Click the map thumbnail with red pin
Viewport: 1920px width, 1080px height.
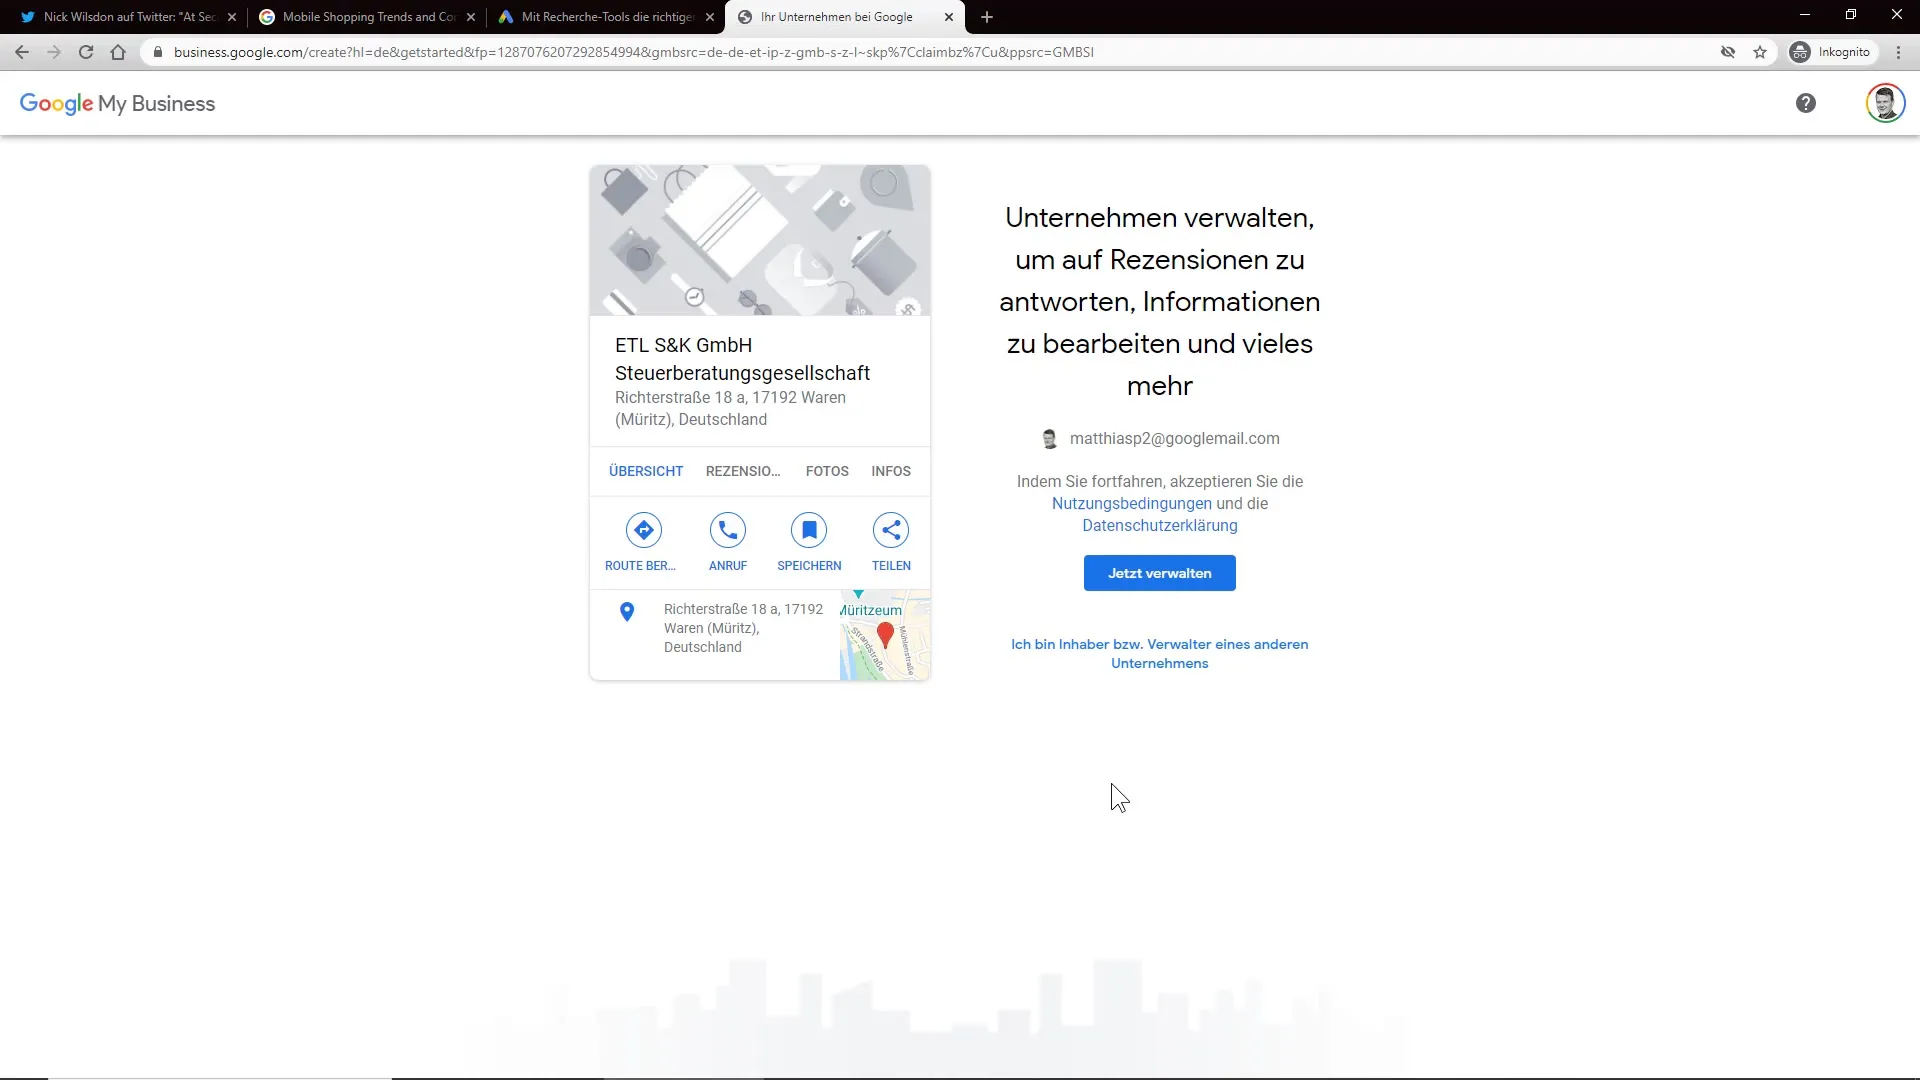(x=885, y=635)
